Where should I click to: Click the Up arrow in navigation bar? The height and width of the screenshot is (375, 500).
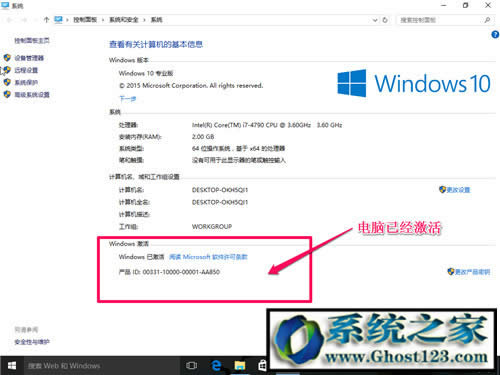(46, 20)
